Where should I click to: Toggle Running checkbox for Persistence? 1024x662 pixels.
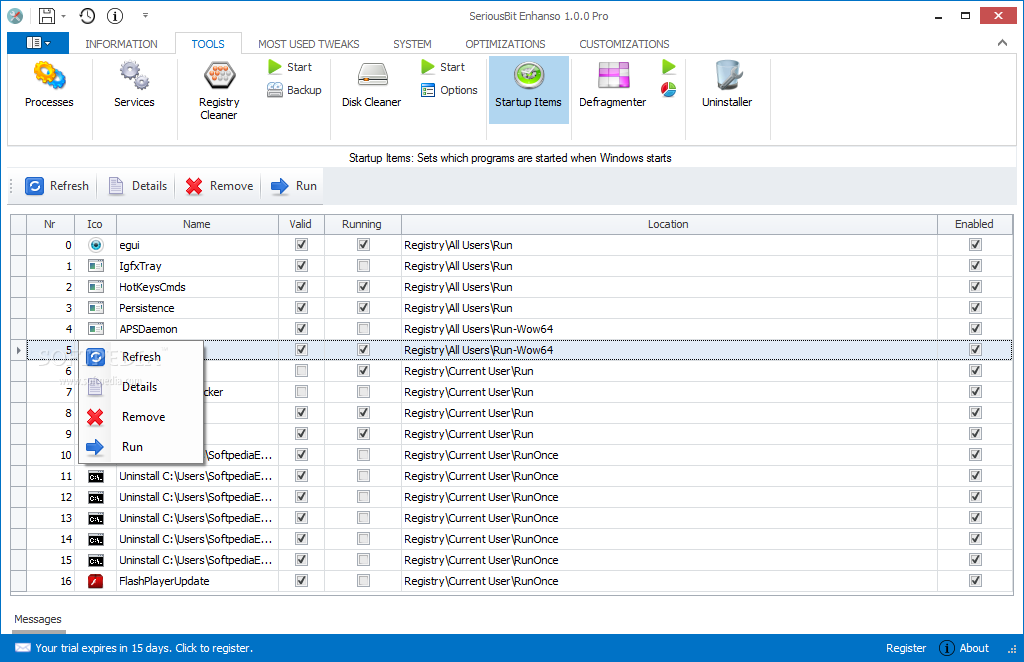click(363, 307)
